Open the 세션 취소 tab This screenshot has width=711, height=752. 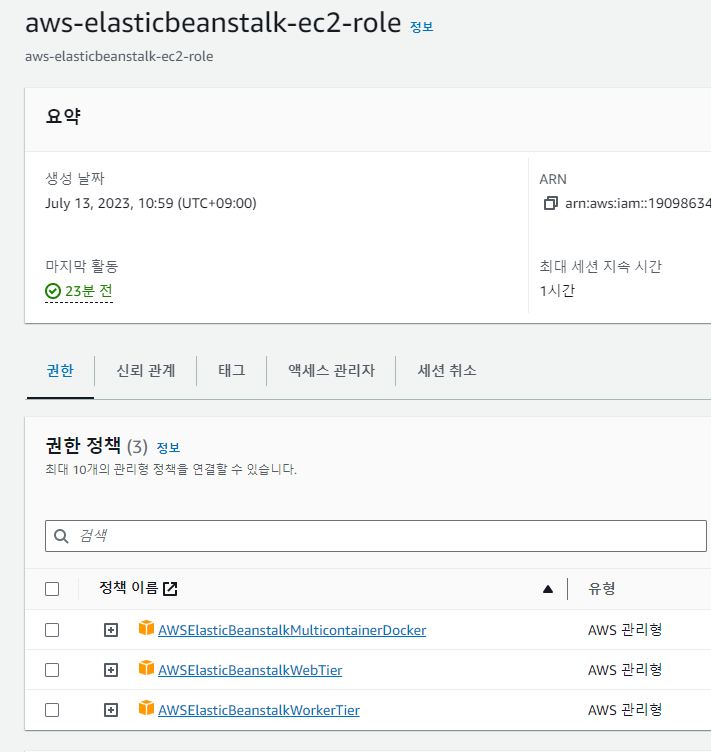coord(447,370)
